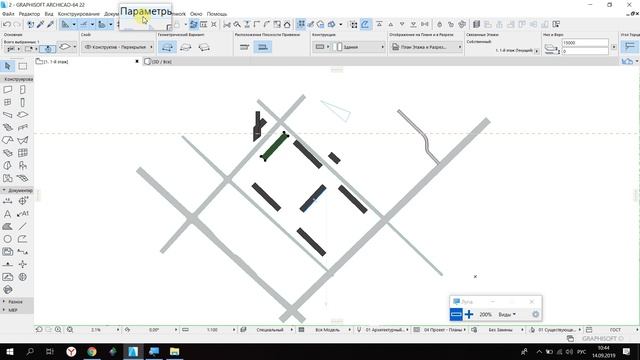Toggle the highlighted Trace Reference button

tap(193, 24)
